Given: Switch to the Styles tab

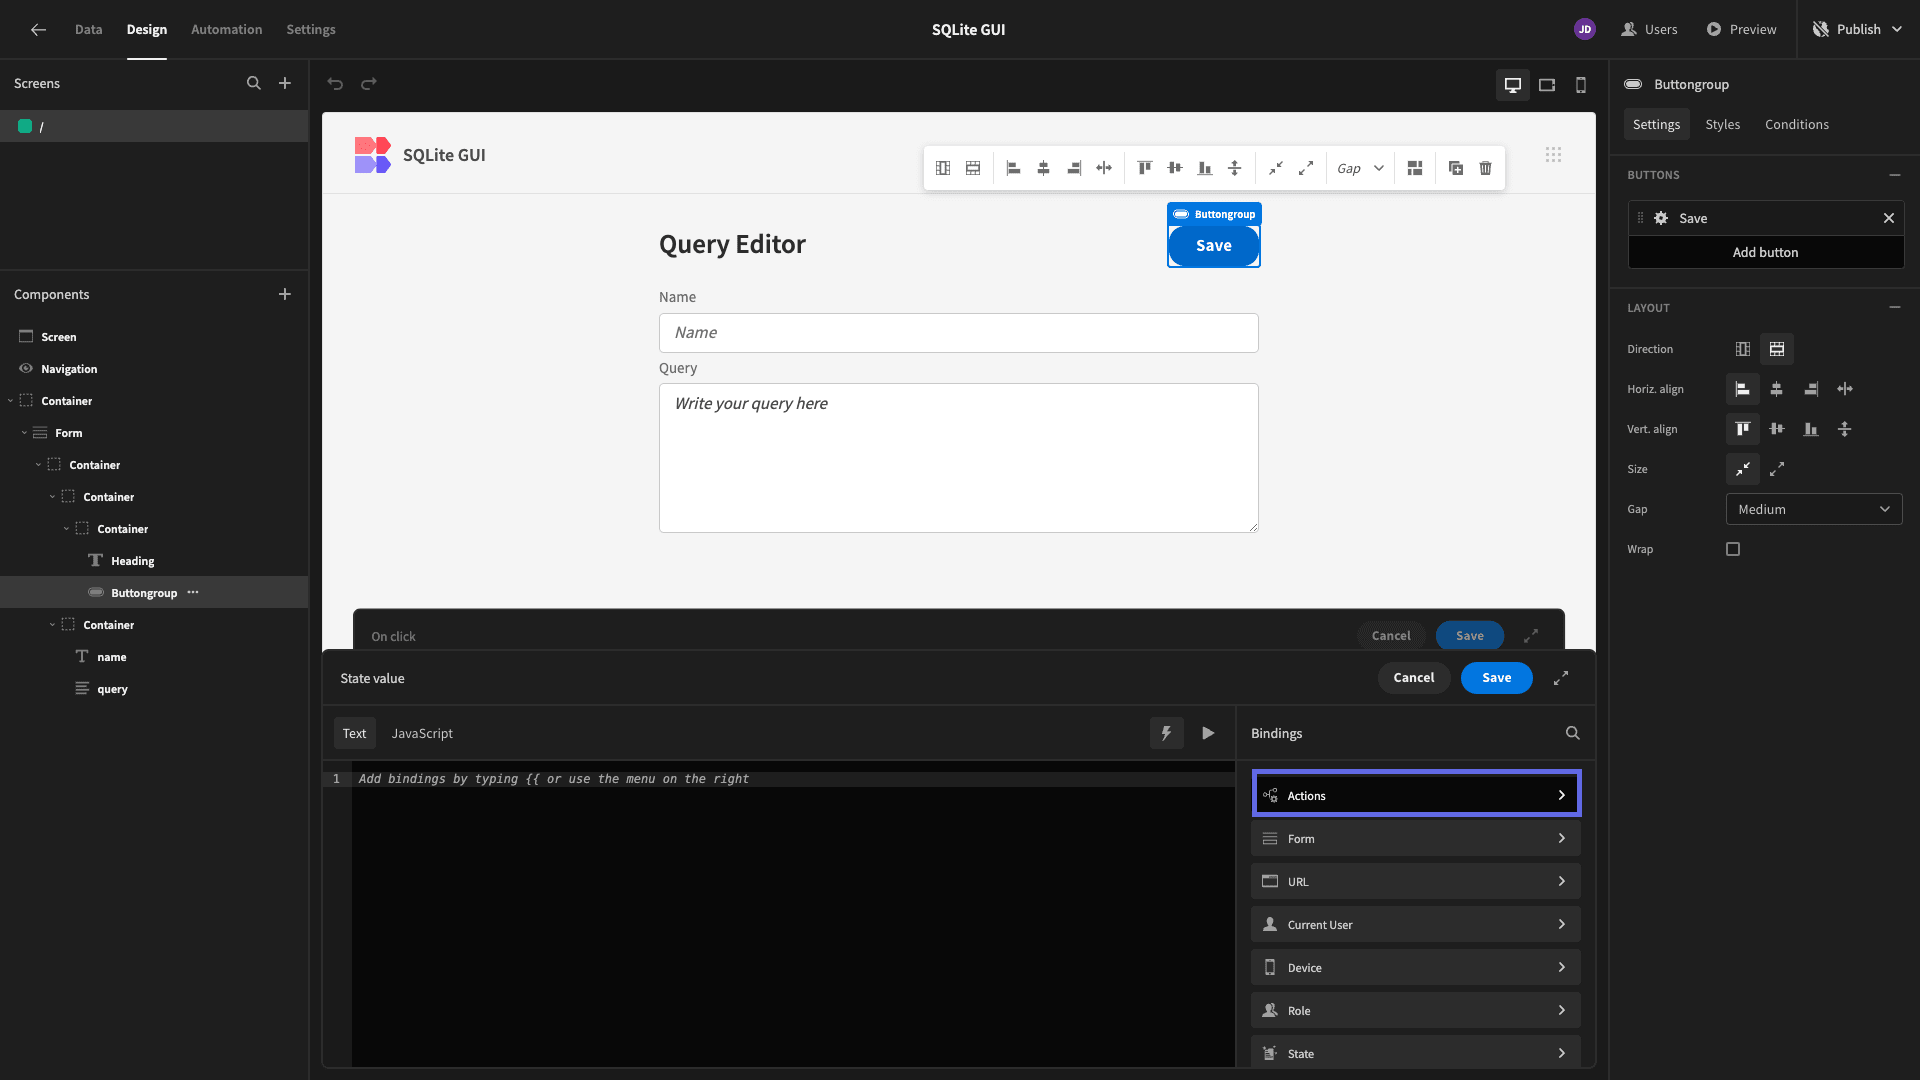Looking at the screenshot, I should (x=1722, y=124).
